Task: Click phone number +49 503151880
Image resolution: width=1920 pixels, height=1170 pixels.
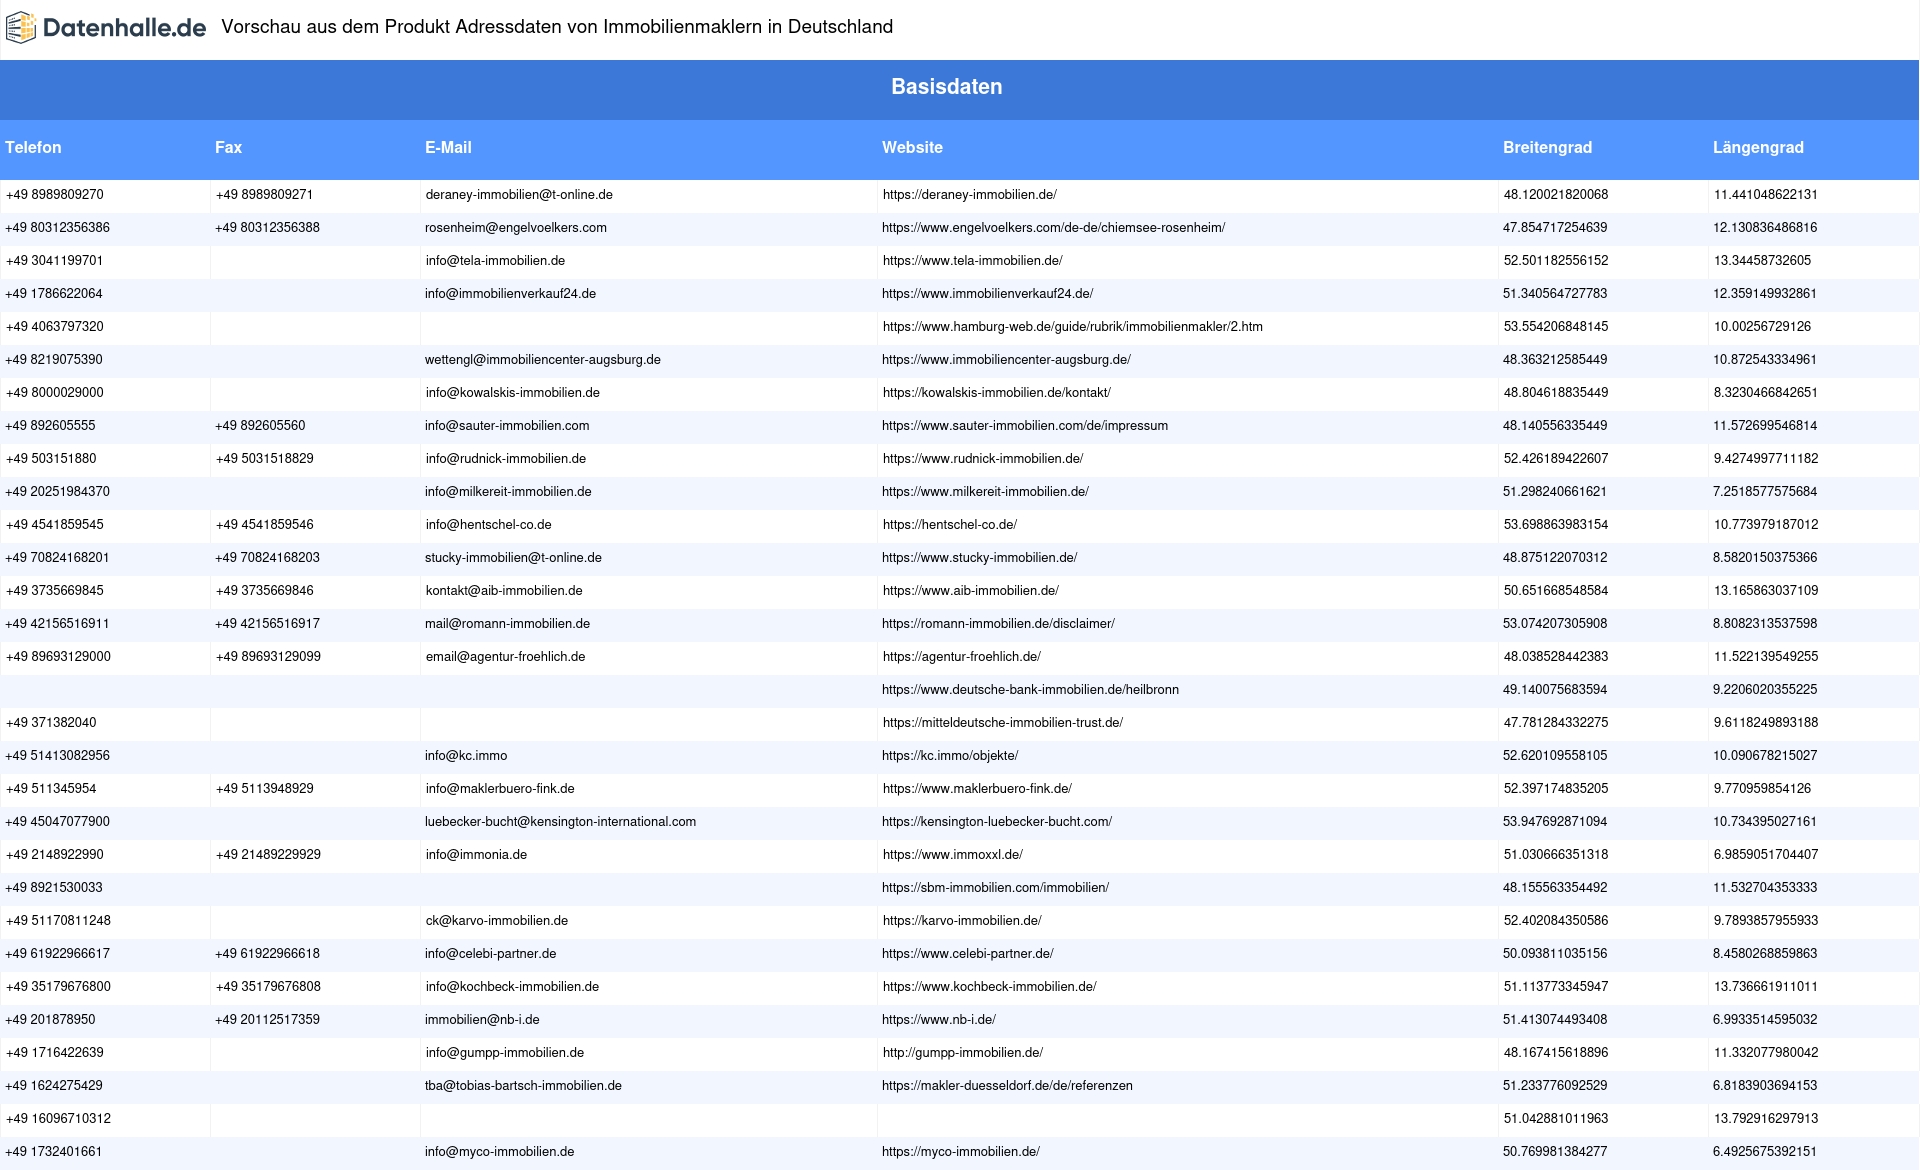Action: point(51,459)
